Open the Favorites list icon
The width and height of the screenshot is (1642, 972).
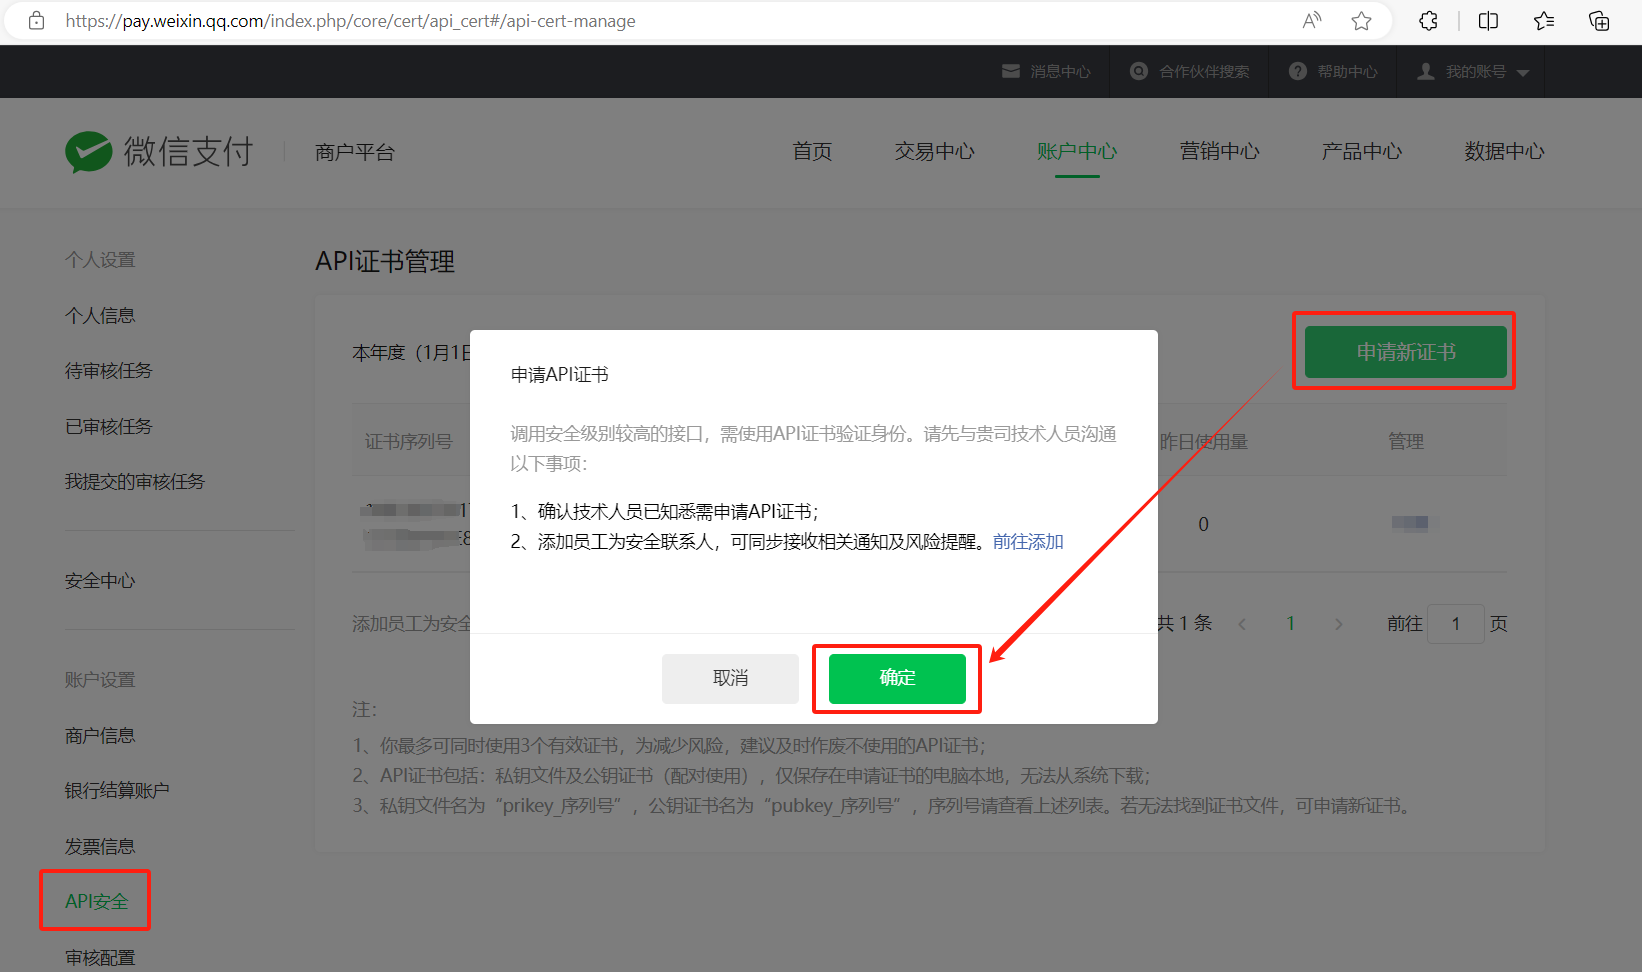pos(1544,21)
